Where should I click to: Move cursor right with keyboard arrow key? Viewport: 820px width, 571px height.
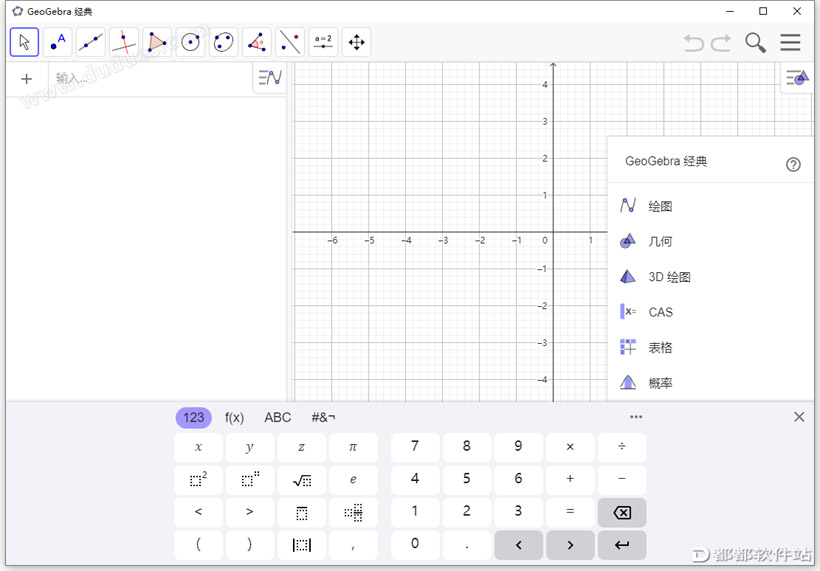(570, 545)
